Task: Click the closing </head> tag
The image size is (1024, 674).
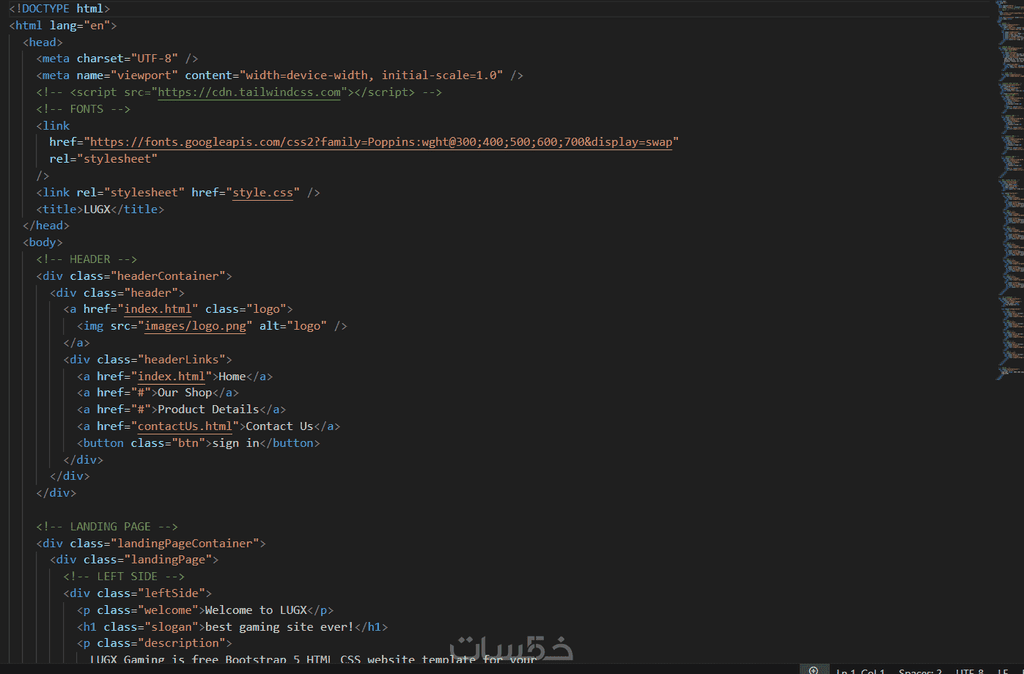Action: [46, 225]
